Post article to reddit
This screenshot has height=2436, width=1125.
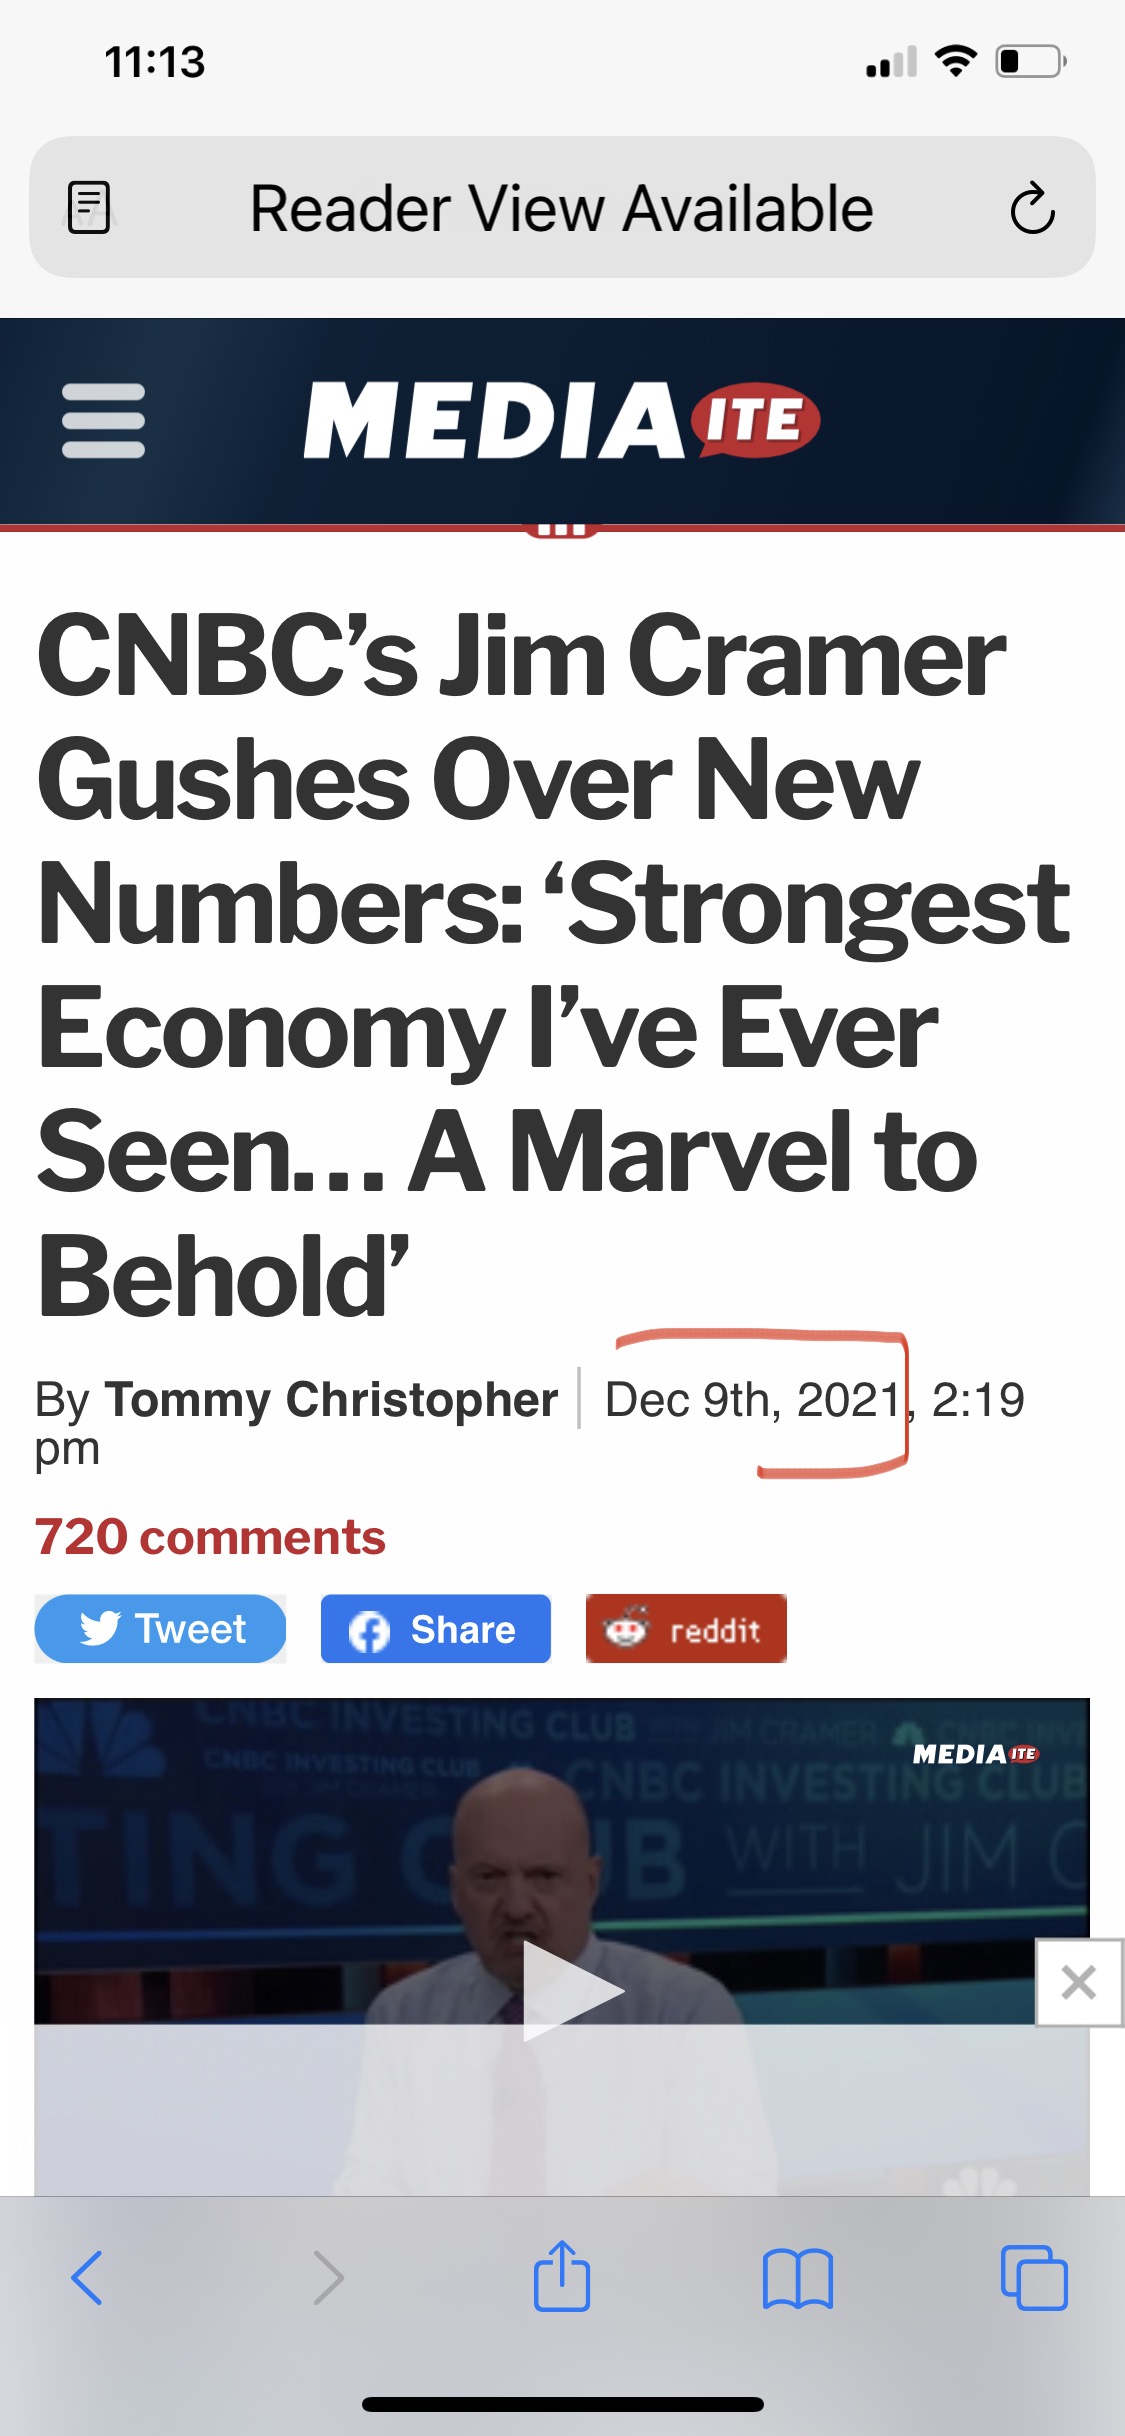[x=686, y=1629]
